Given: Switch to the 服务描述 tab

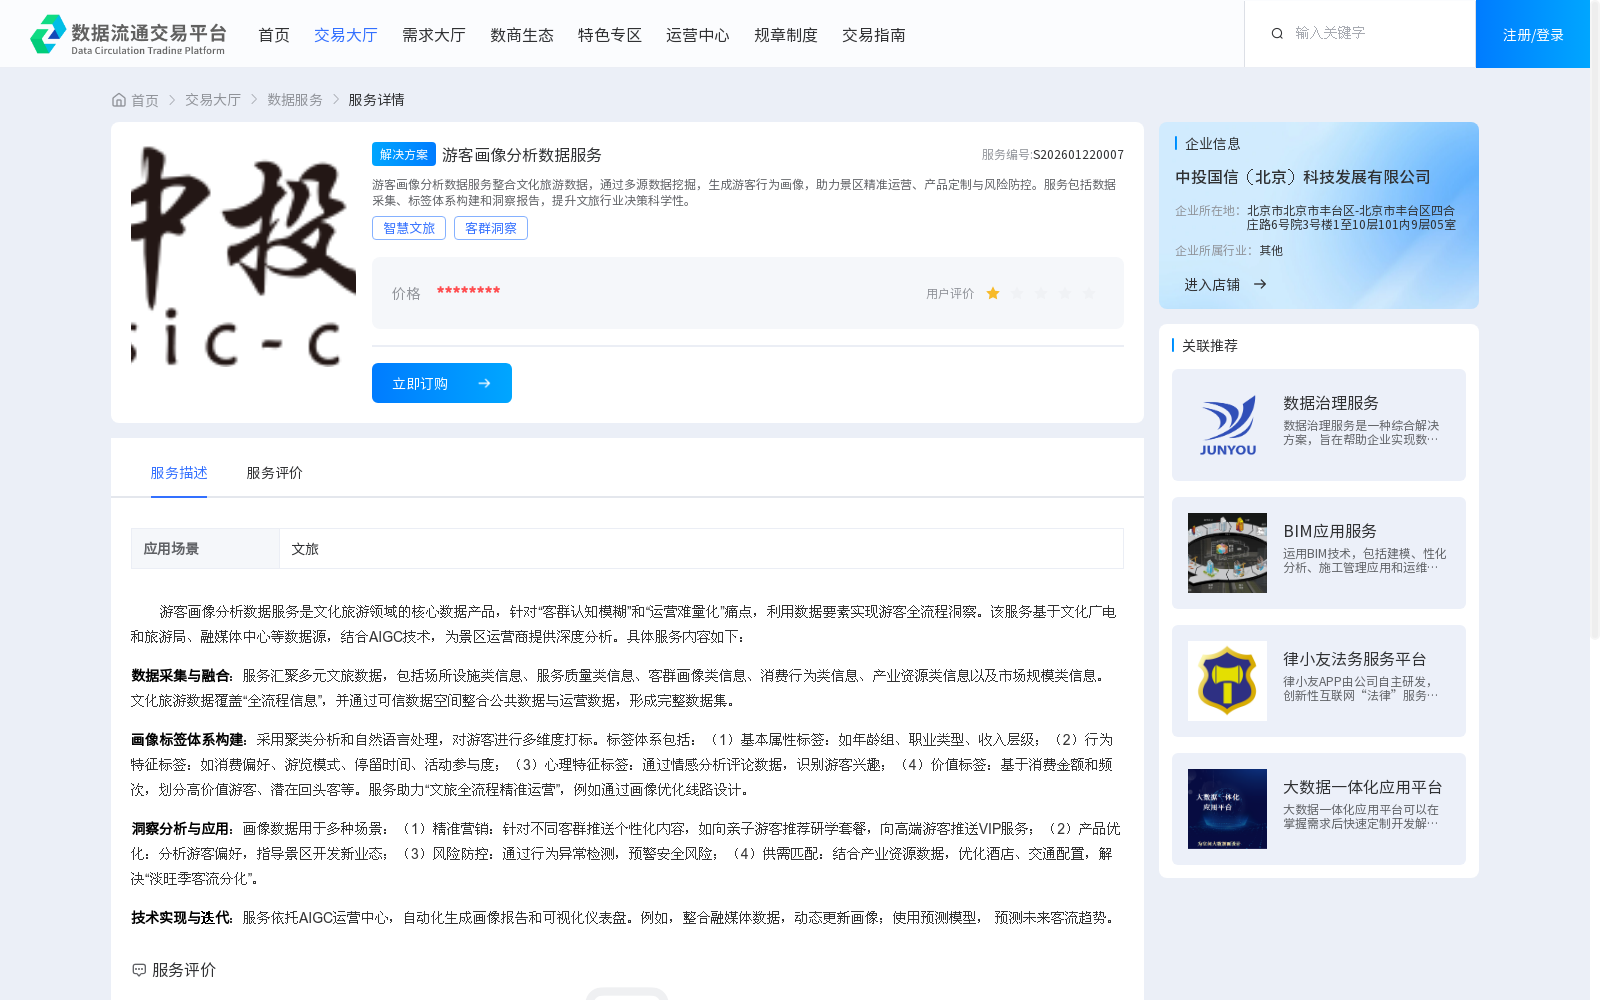Looking at the screenshot, I should (x=179, y=473).
